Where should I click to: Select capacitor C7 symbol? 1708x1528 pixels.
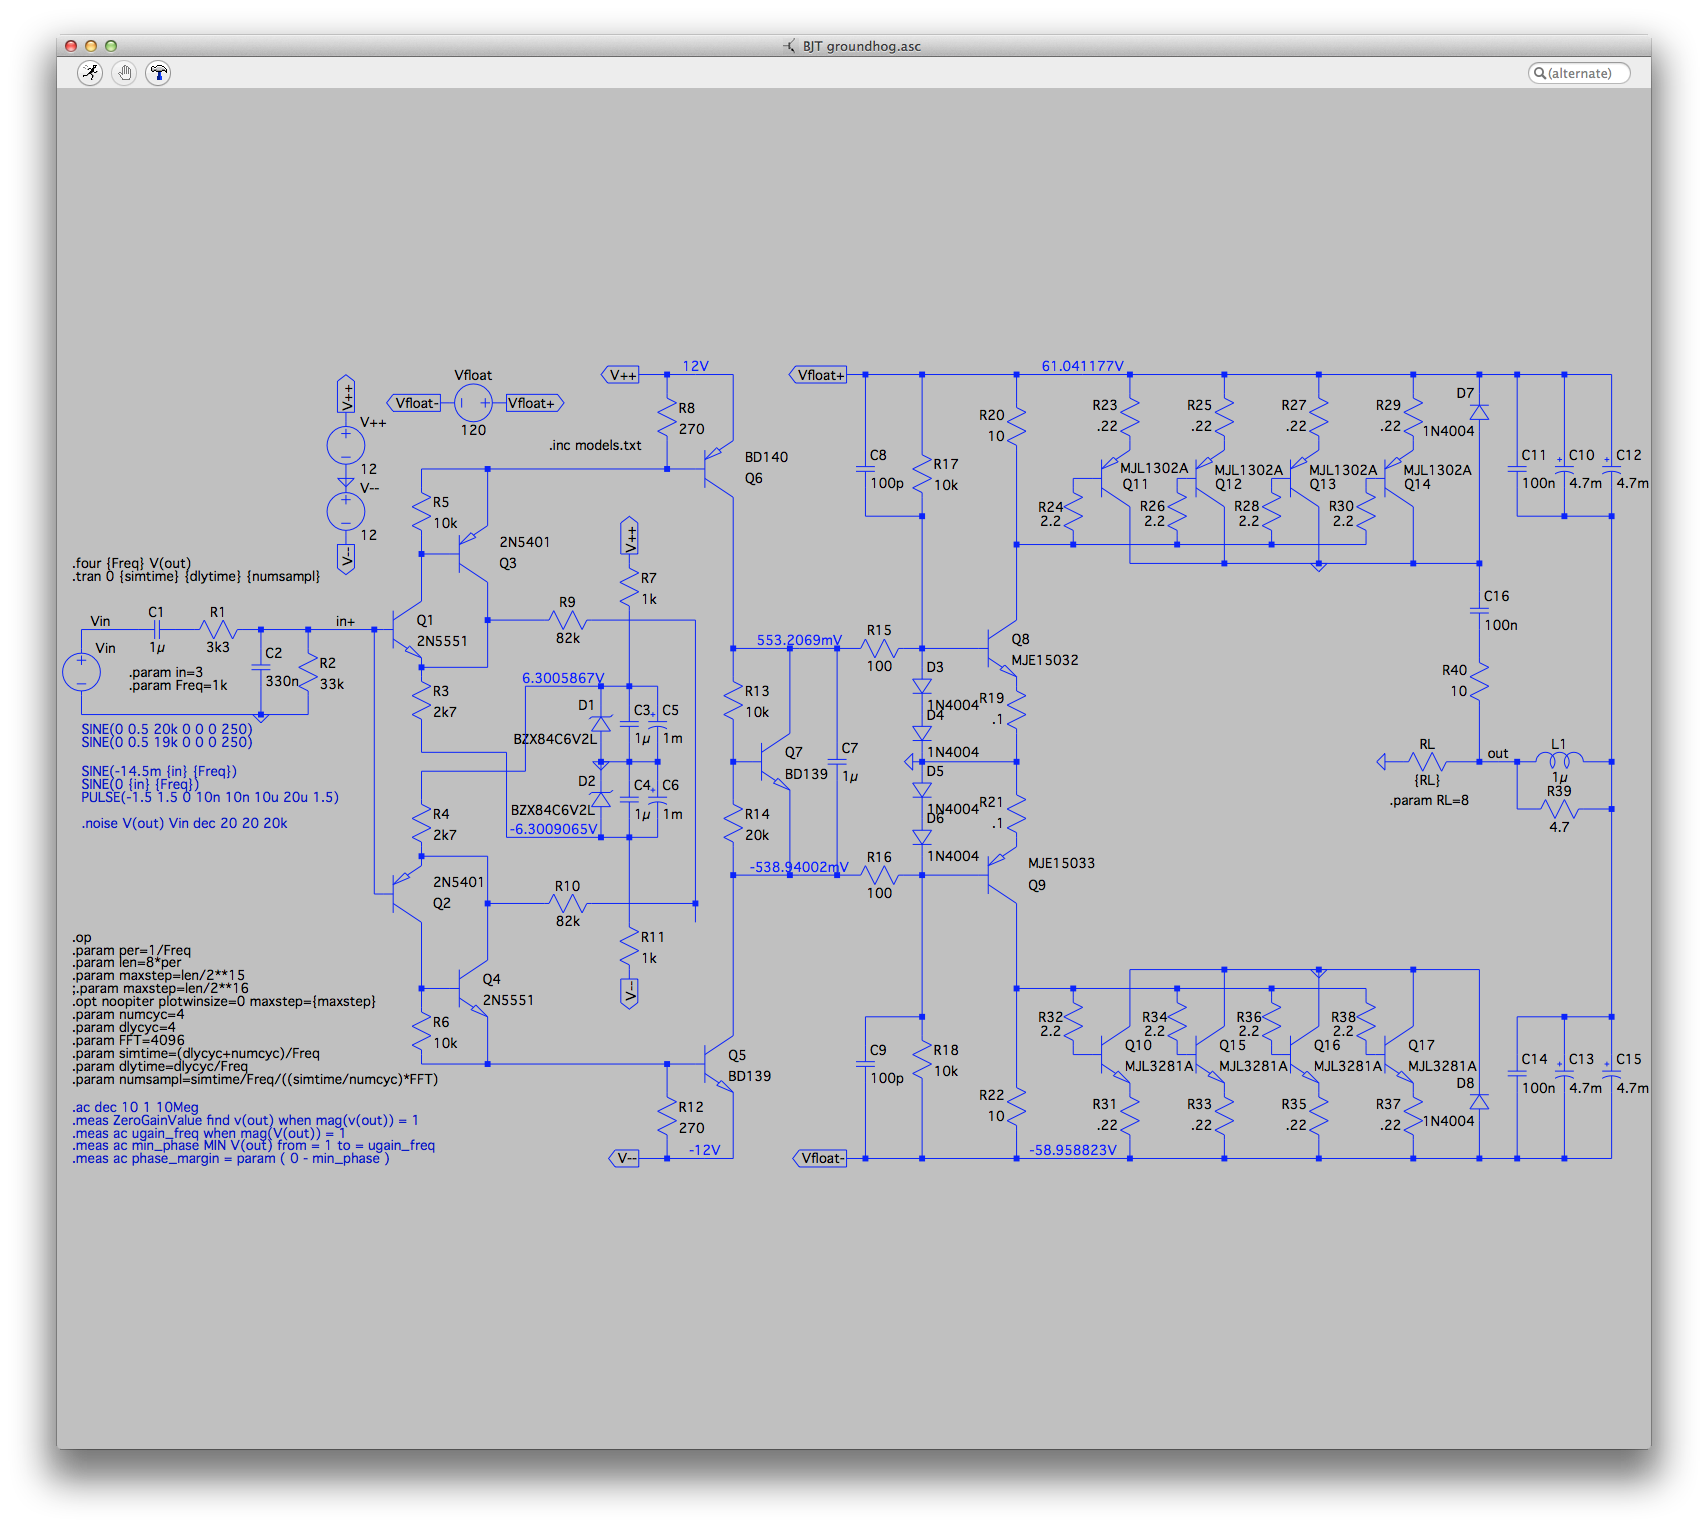pyautogui.click(x=837, y=762)
